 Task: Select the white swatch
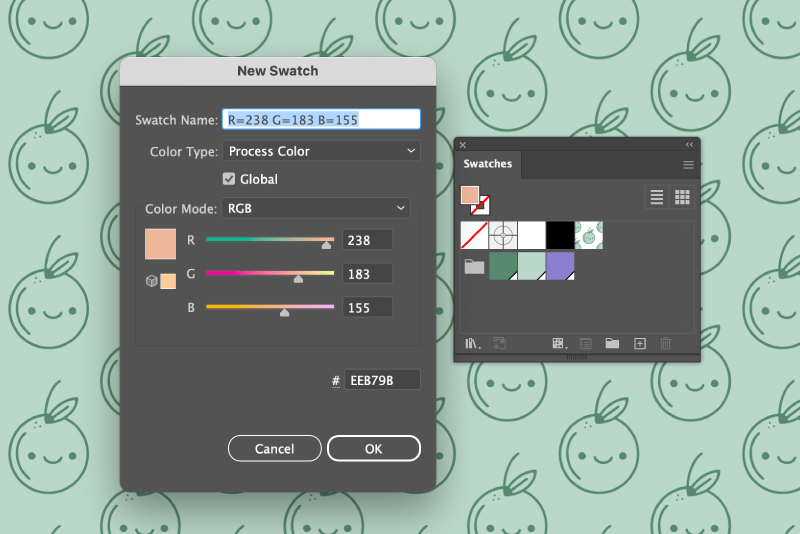[x=532, y=235]
